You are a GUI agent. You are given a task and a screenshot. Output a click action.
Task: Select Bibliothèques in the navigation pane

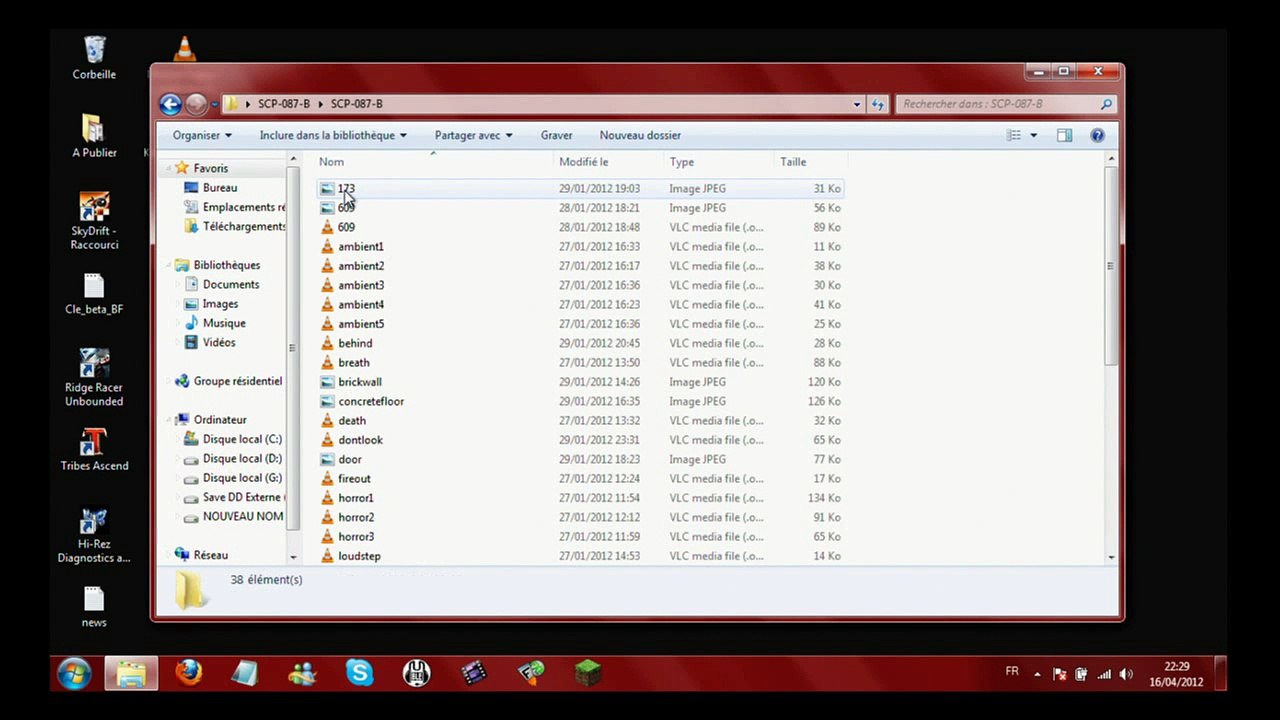tap(227, 265)
